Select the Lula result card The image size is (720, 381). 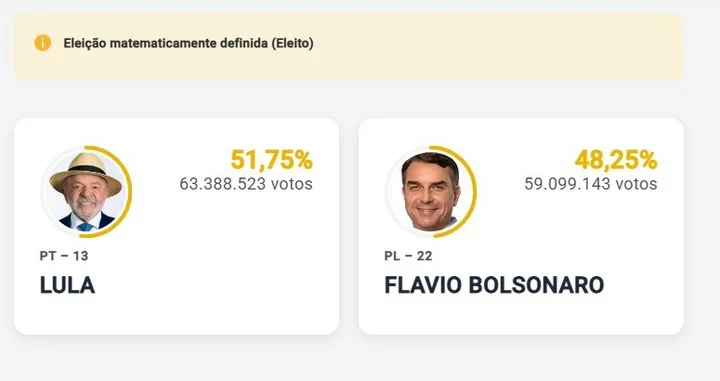pyautogui.click(x=176, y=226)
